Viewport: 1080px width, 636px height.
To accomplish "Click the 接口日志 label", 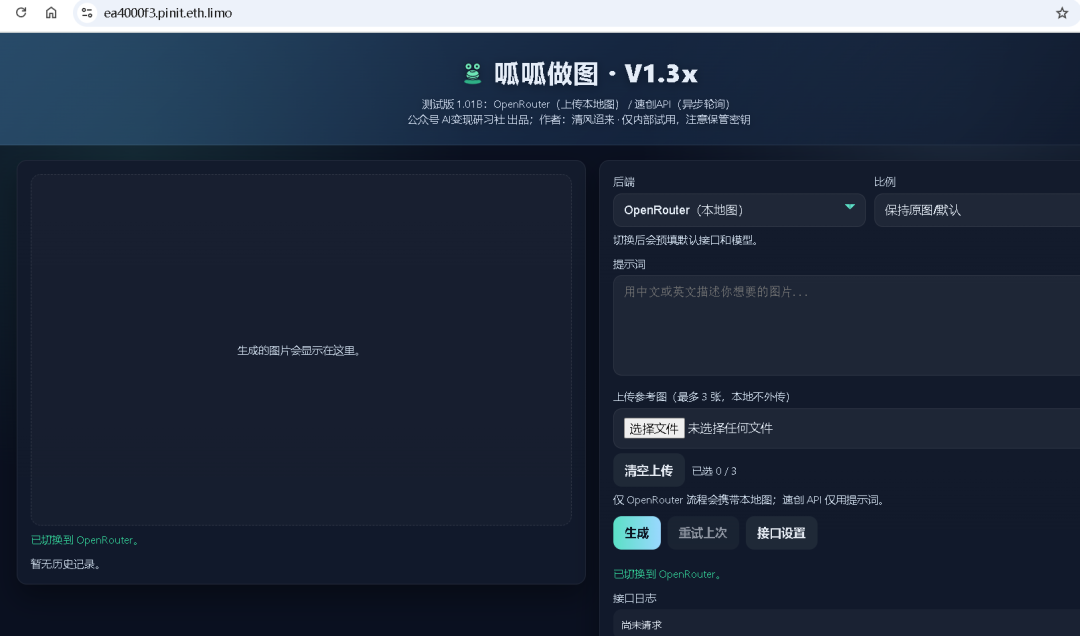I will pyautogui.click(x=634, y=598).
